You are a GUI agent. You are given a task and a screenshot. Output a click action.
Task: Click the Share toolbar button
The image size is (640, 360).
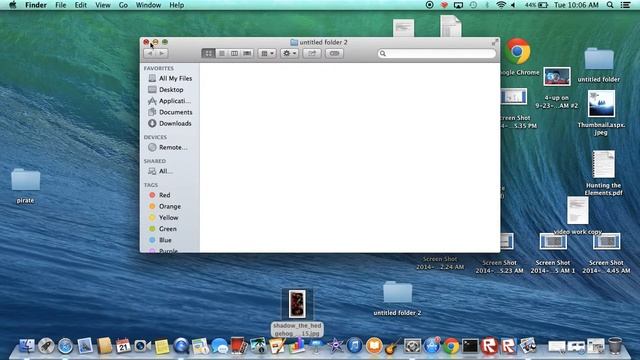[x=312, y=53]
